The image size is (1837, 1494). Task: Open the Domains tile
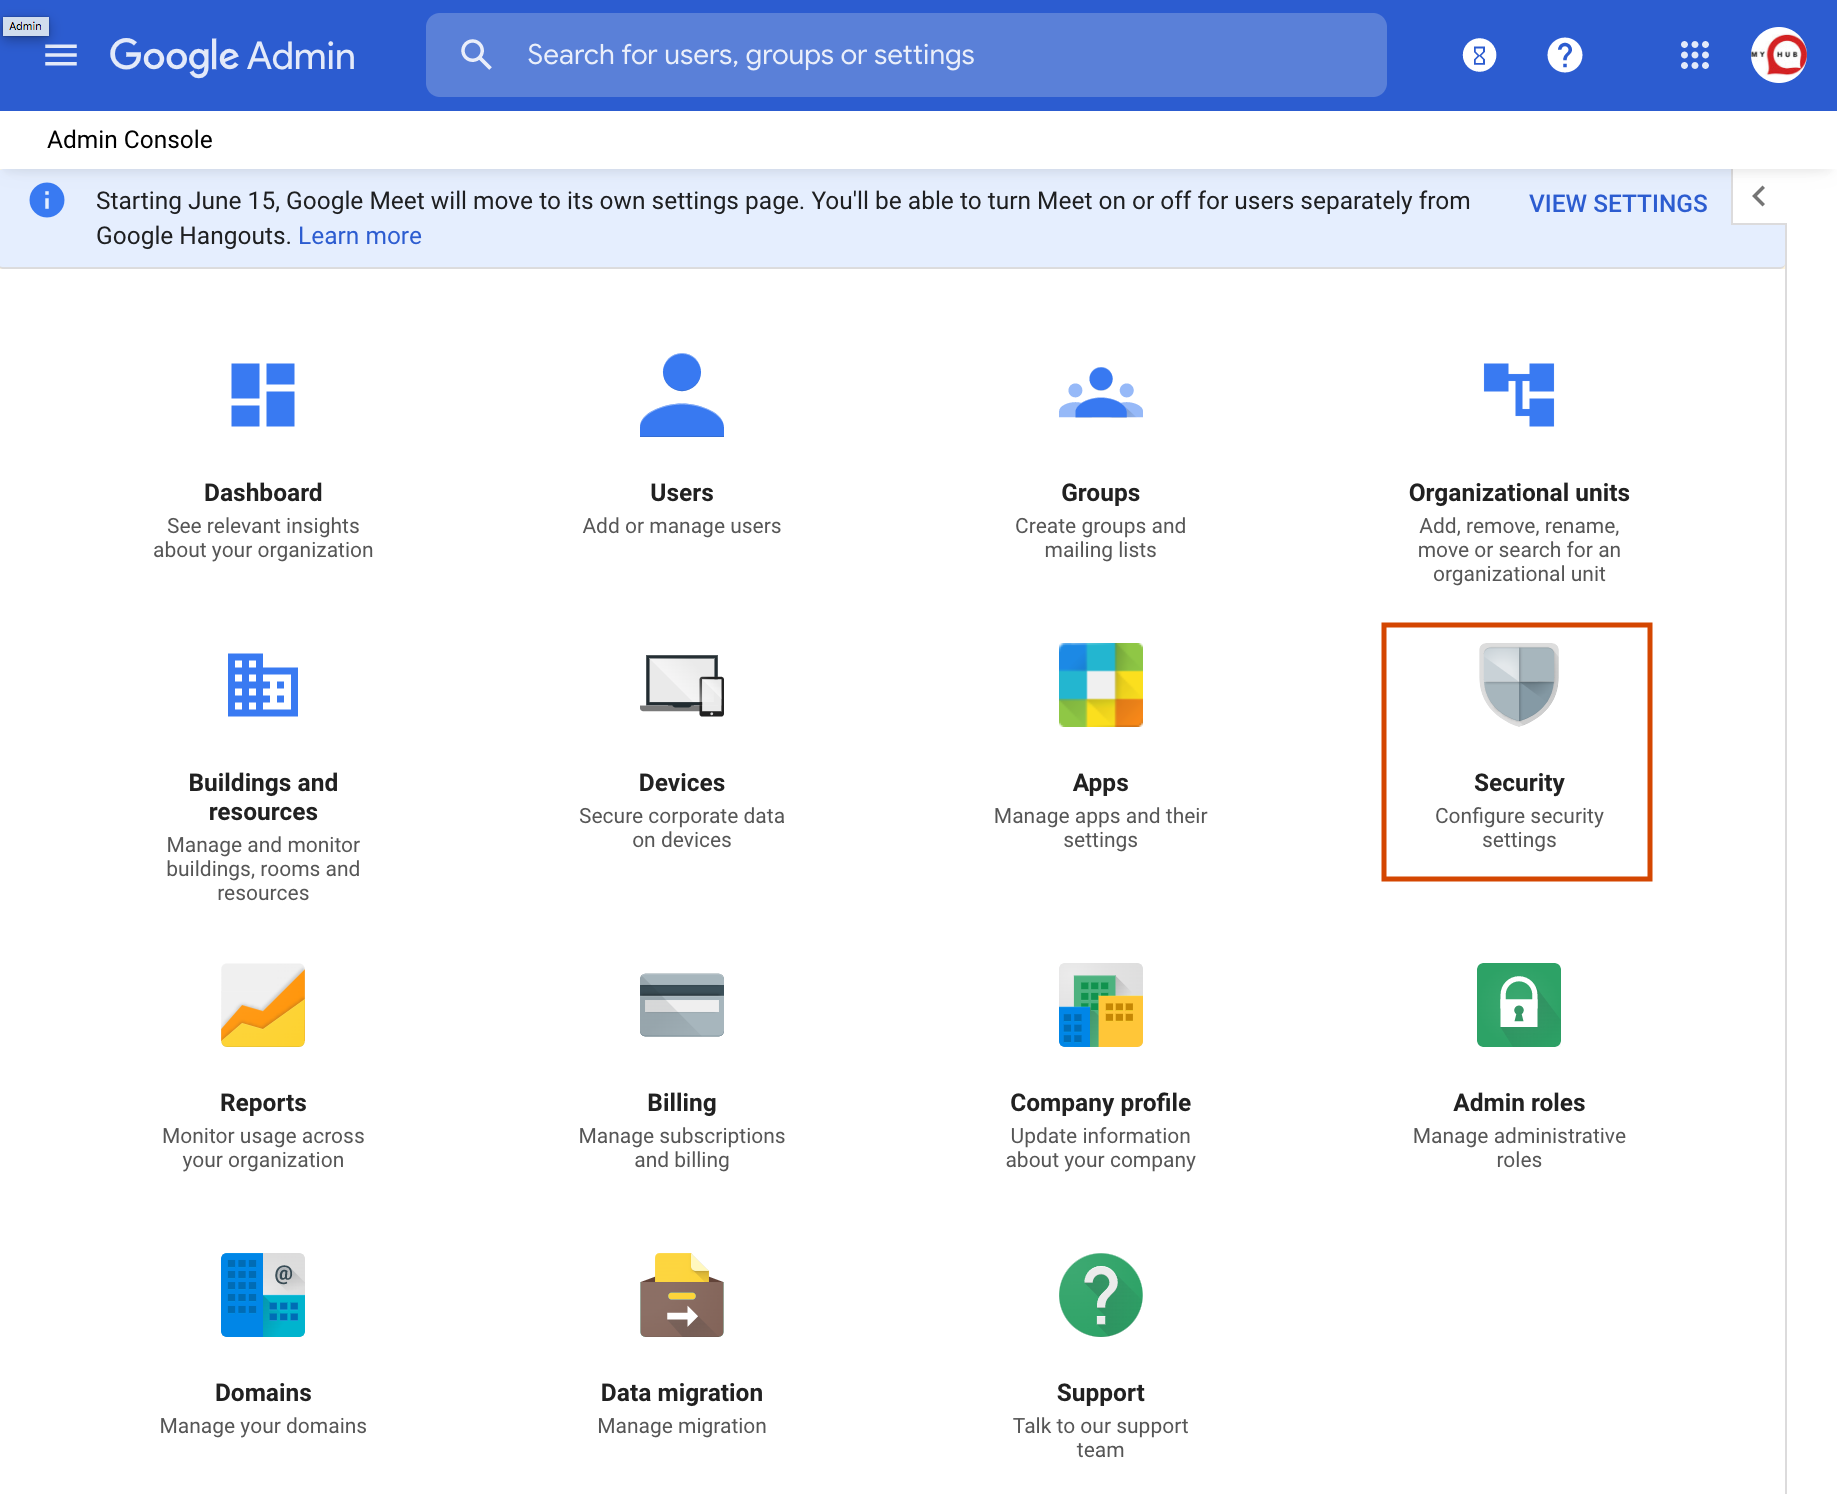click(x=262, y=1345)
